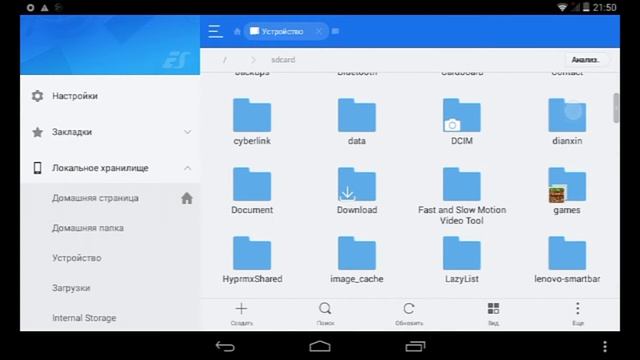
Task: Open the HyprmxShared folder
Action: 252,260
